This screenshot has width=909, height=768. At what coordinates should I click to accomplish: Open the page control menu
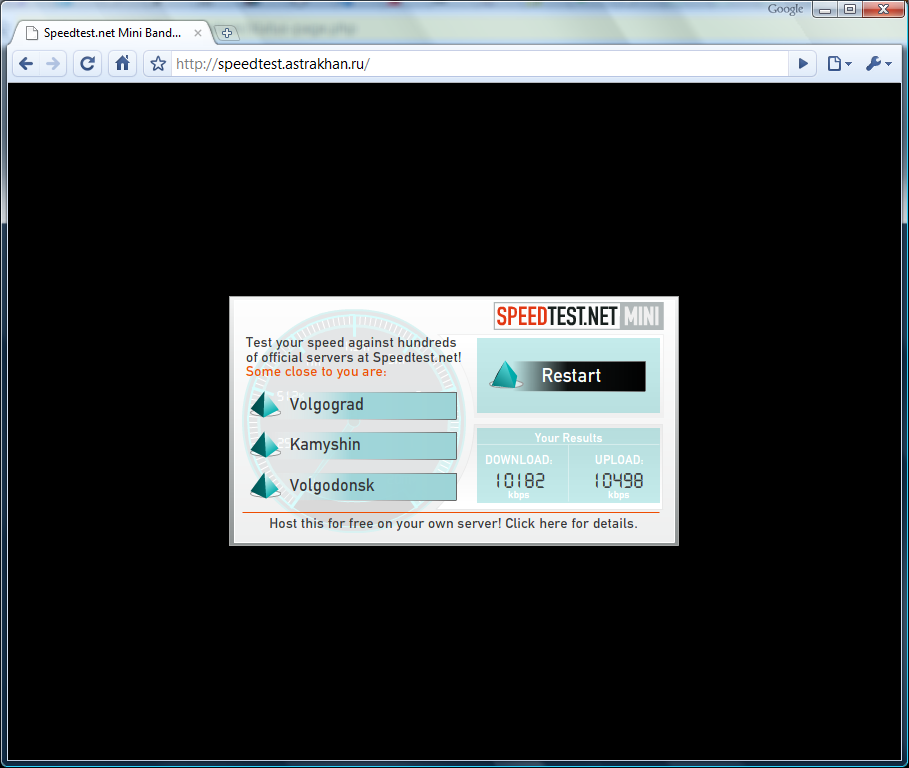(839, 64)
